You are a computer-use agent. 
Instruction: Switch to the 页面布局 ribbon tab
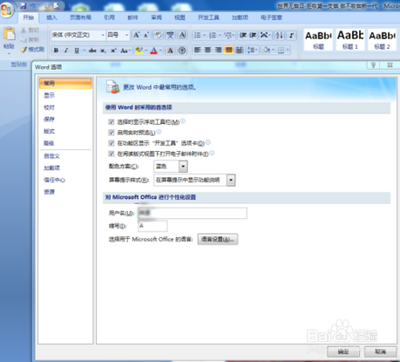[x=80, y=17]
